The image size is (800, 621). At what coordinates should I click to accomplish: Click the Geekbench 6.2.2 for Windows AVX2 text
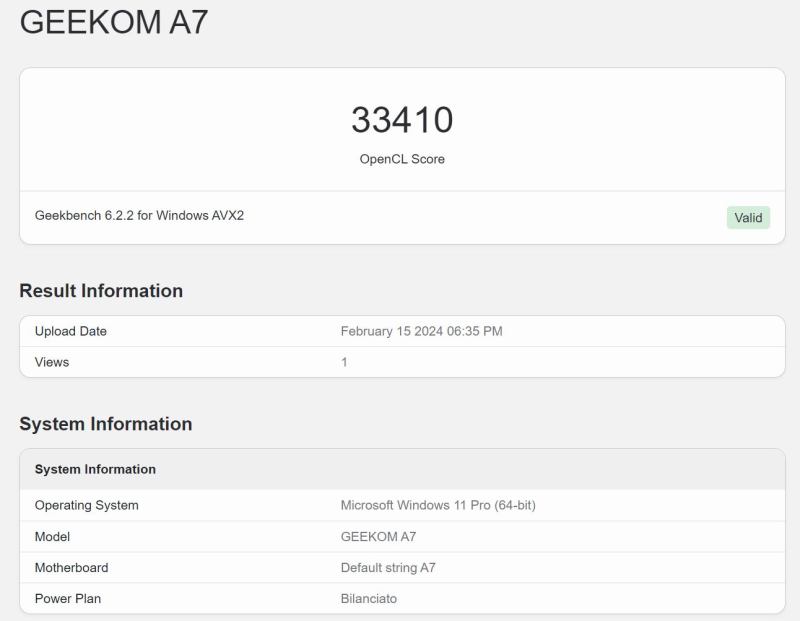click(x=139, y=216)
